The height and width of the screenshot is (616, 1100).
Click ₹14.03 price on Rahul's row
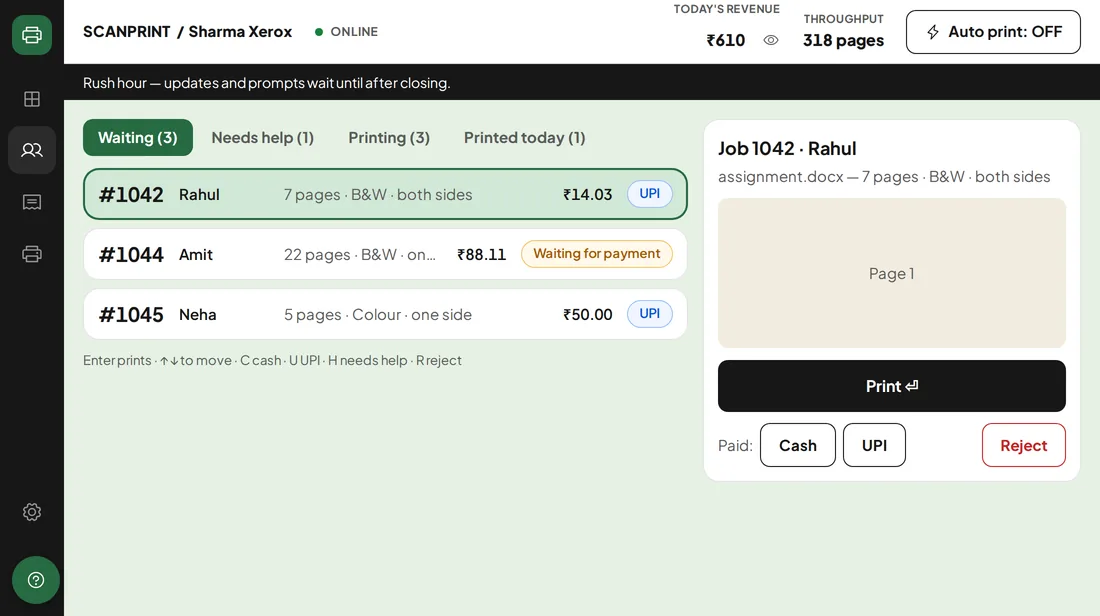587,194
